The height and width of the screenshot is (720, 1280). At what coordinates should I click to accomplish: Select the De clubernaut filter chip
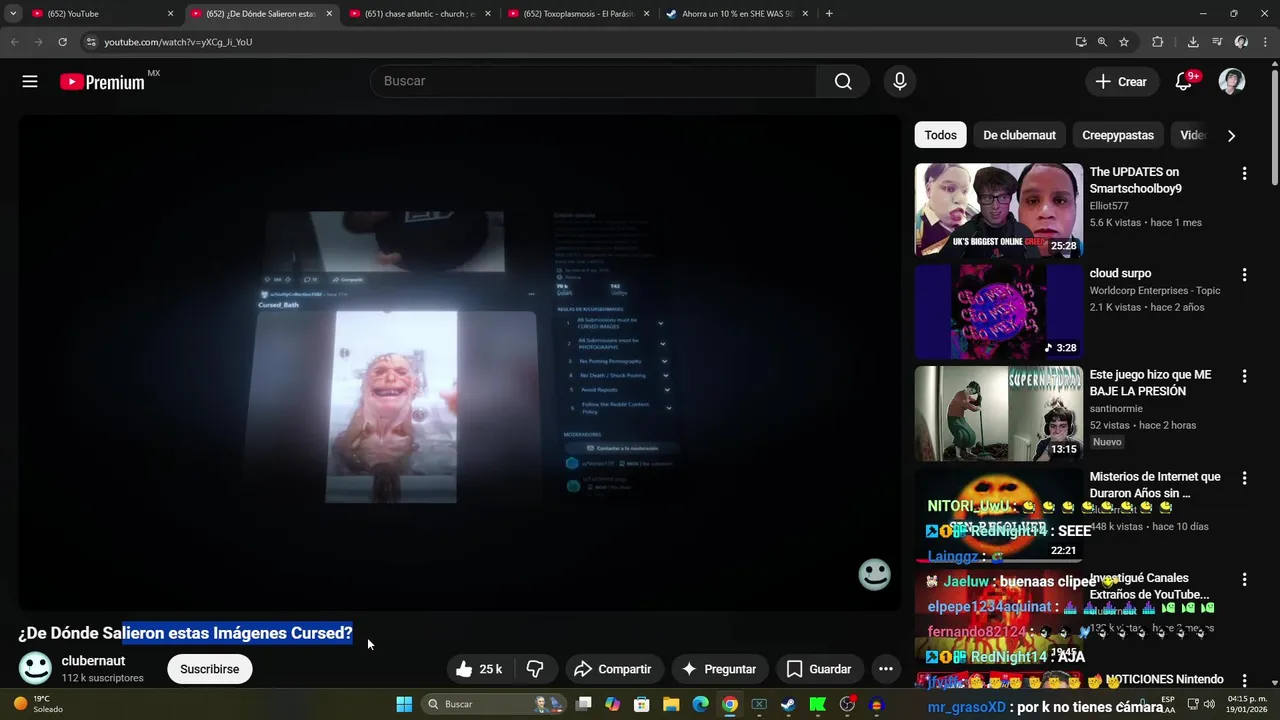(x=1019, y=135)
